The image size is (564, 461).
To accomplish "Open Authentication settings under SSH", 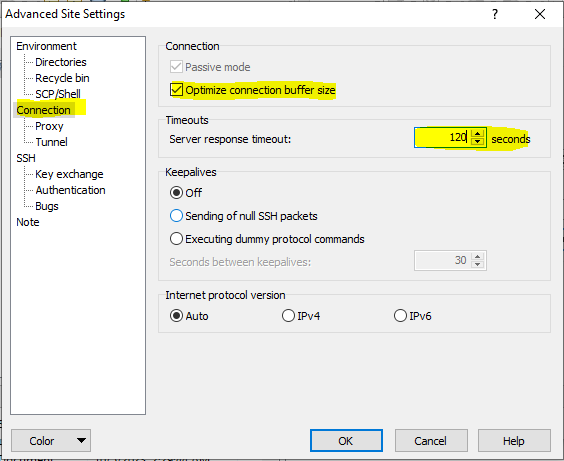I will [x=70, y=190].
